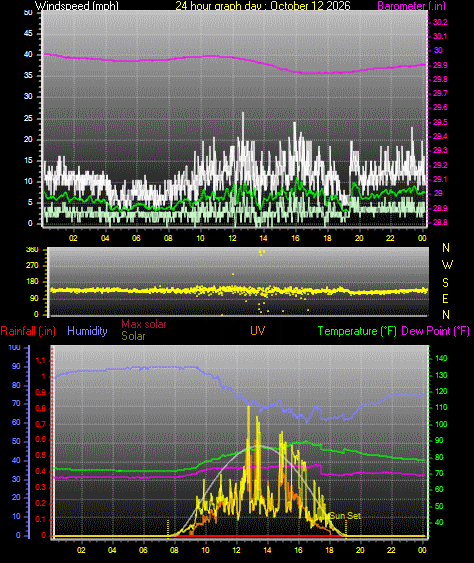Click humidity scale value 100

tap(14, 348)
